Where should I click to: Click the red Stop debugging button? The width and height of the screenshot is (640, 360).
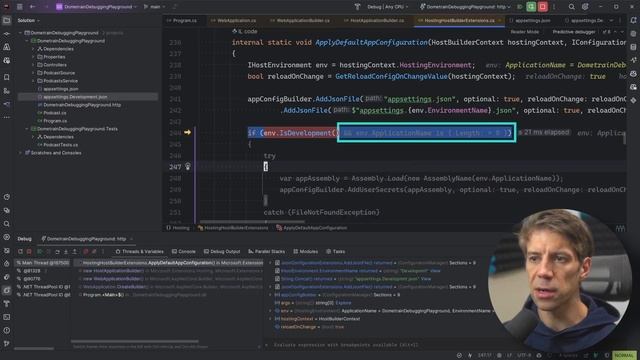(542, 7)
